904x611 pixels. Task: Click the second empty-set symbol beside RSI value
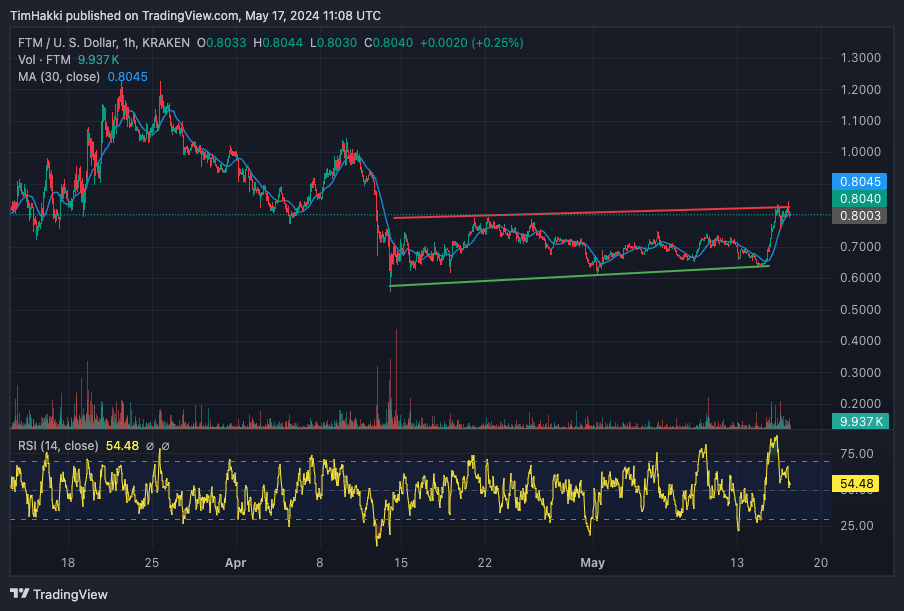click(165, 446)
